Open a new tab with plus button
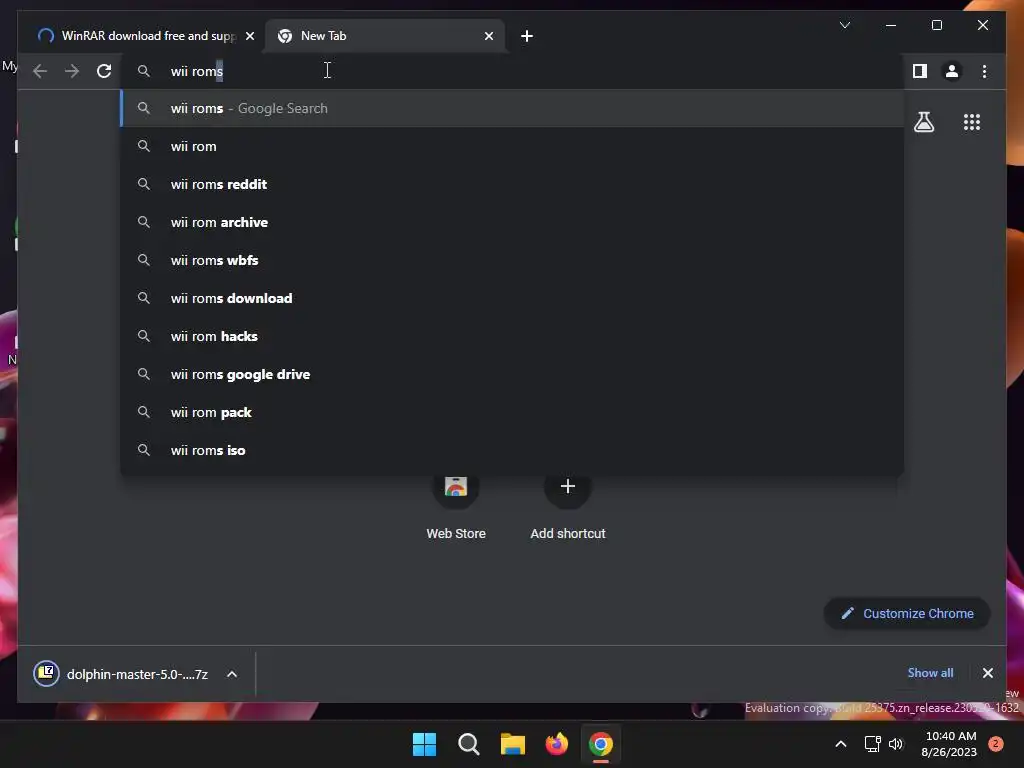This screenshot has height=768, width=1024. (526, 36)
